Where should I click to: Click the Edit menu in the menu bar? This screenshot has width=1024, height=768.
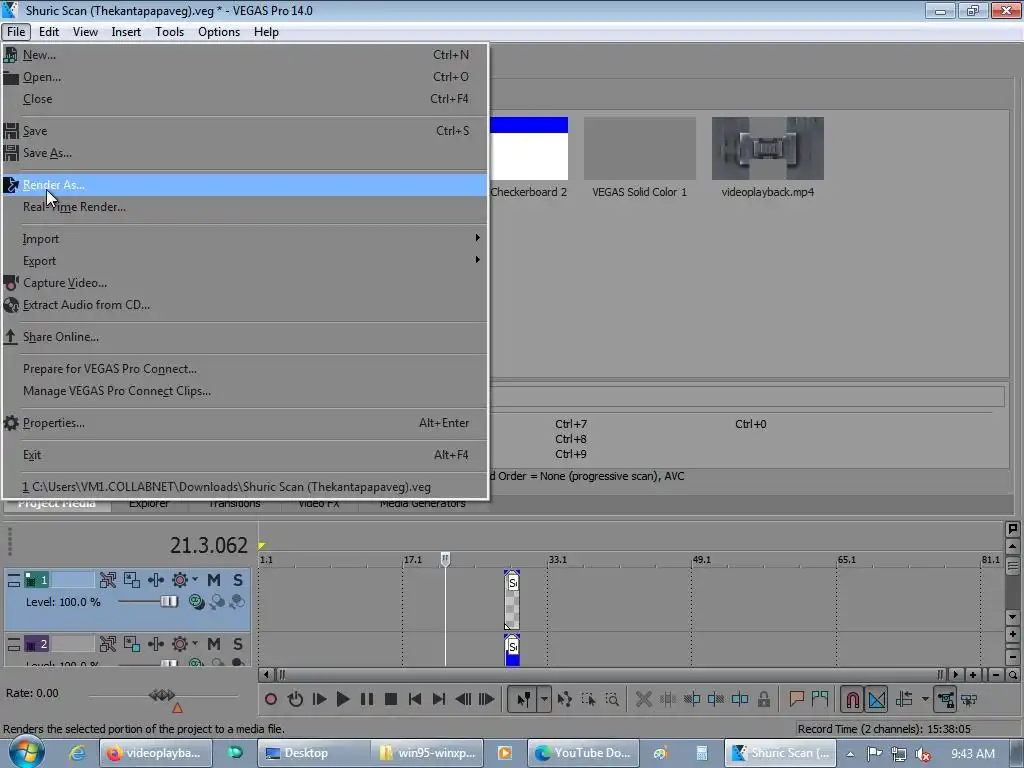coord(48,32)
